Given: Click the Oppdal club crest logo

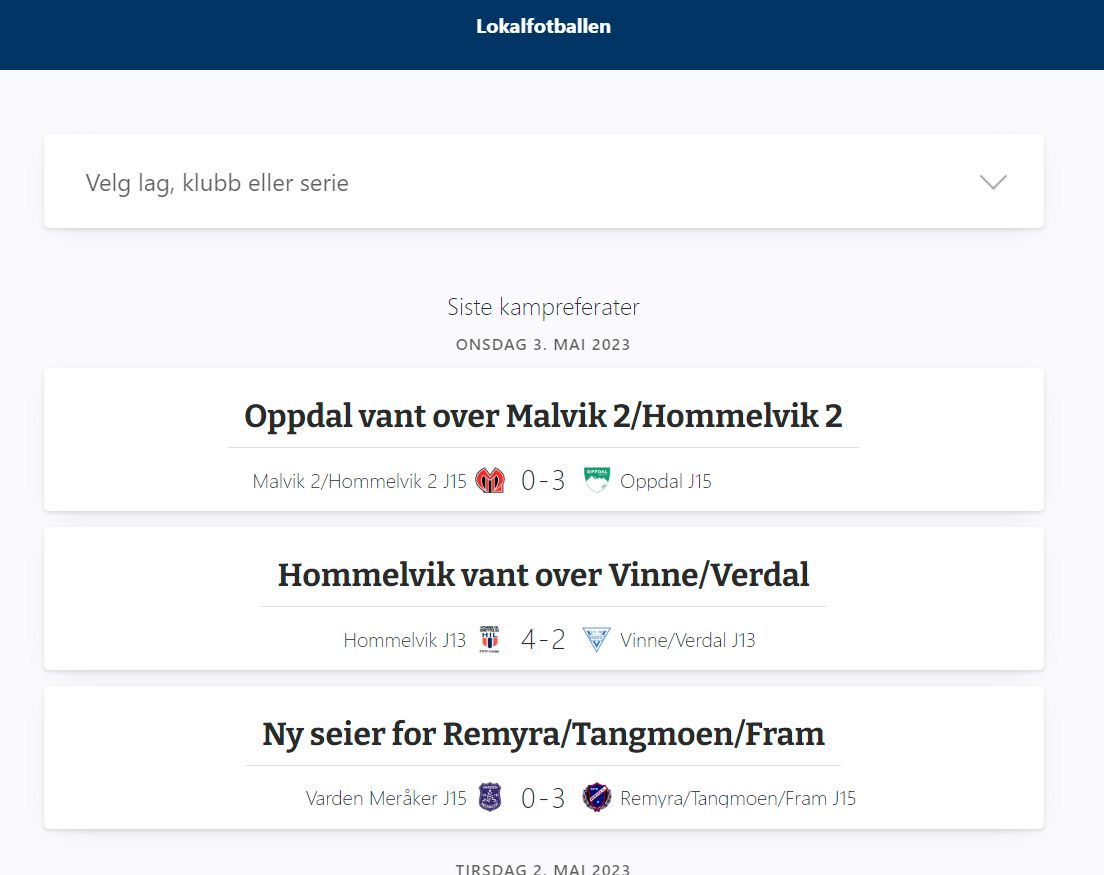Looking at the screenshot, I should pos(597,480).
